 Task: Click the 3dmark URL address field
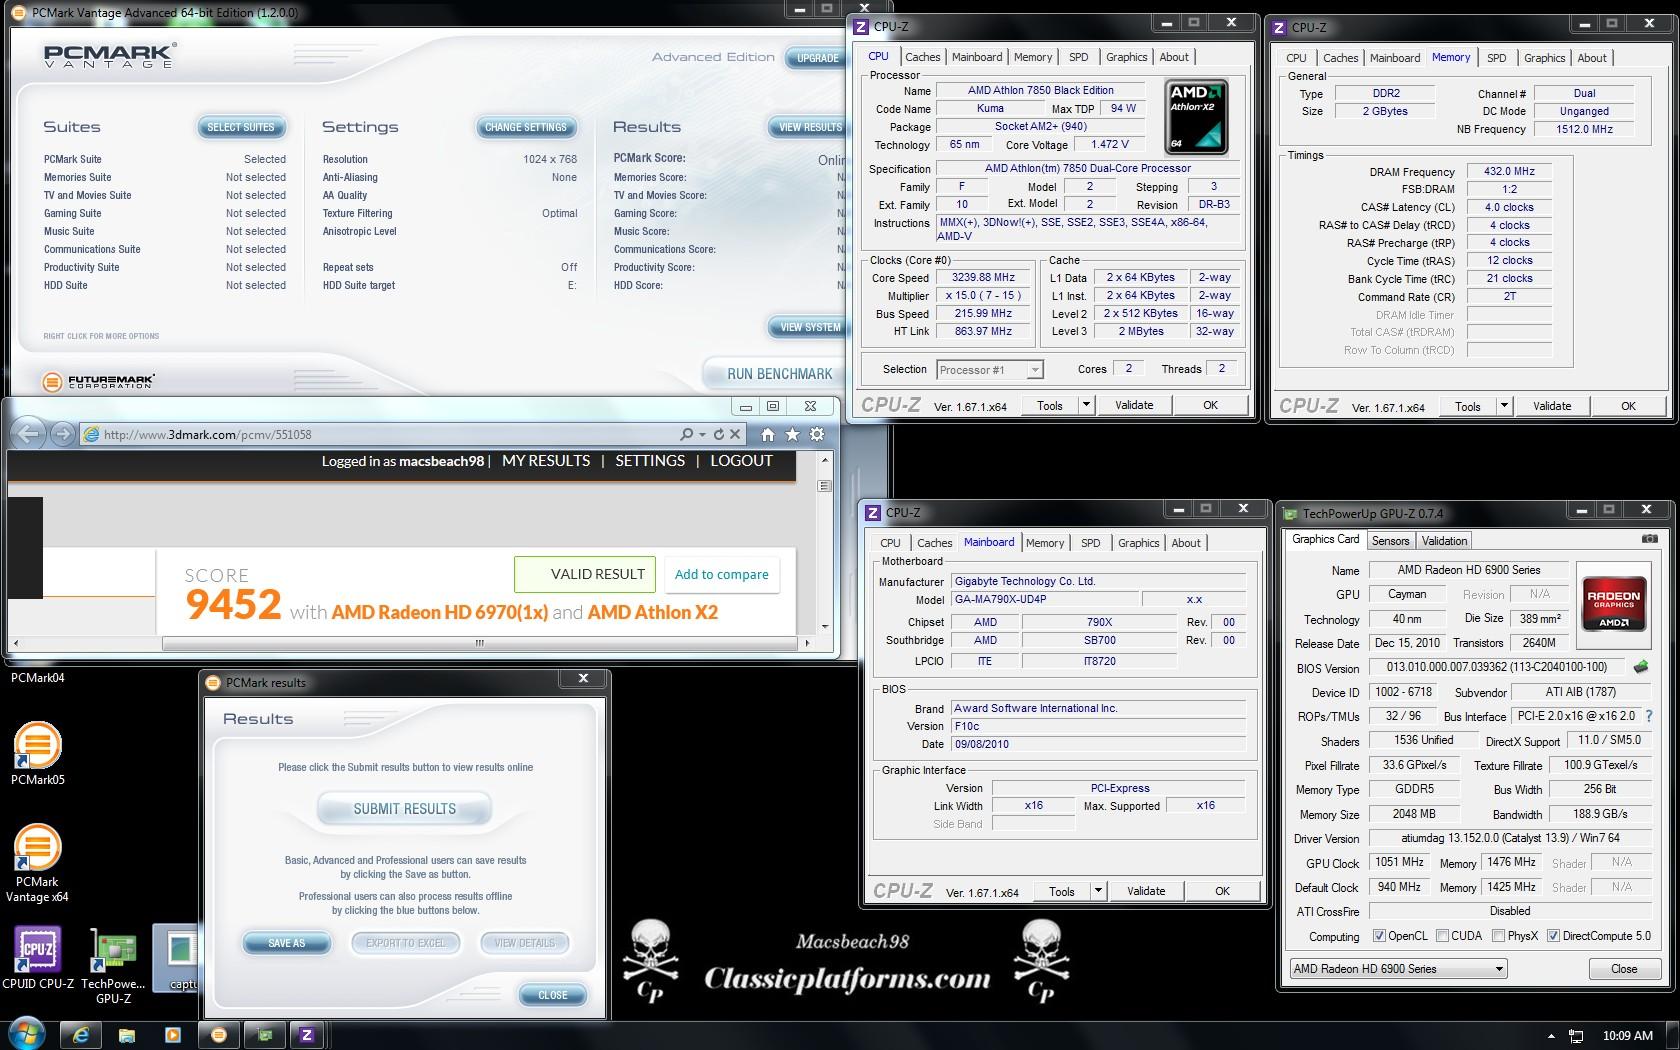click(x=380, y=434)
